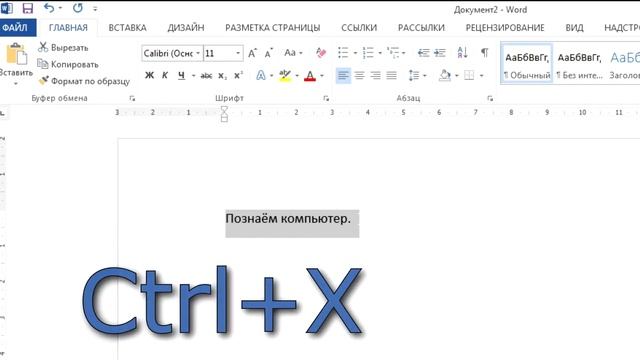Screen dimensions: 640x360
Task: Click Формат по образцу button
Action: [84, 81]
